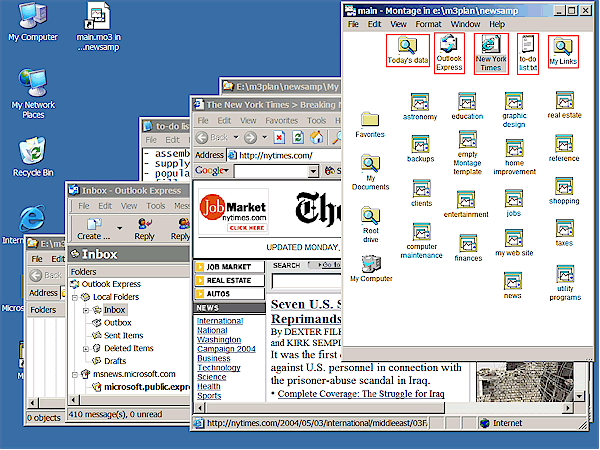Open the Favorites folder in Montage
Image resolution: width=600 pixels, height=450 pixels.
[370, 124]
